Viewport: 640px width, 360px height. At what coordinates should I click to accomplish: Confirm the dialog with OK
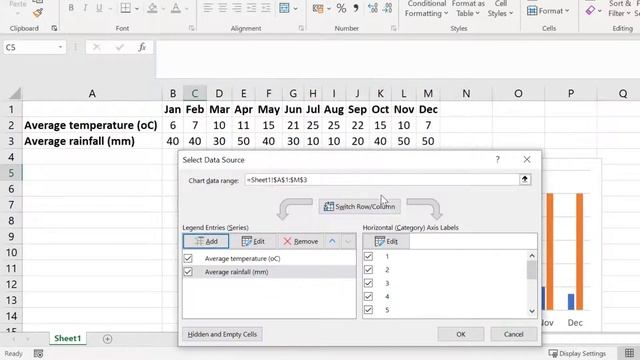(461, 334)
